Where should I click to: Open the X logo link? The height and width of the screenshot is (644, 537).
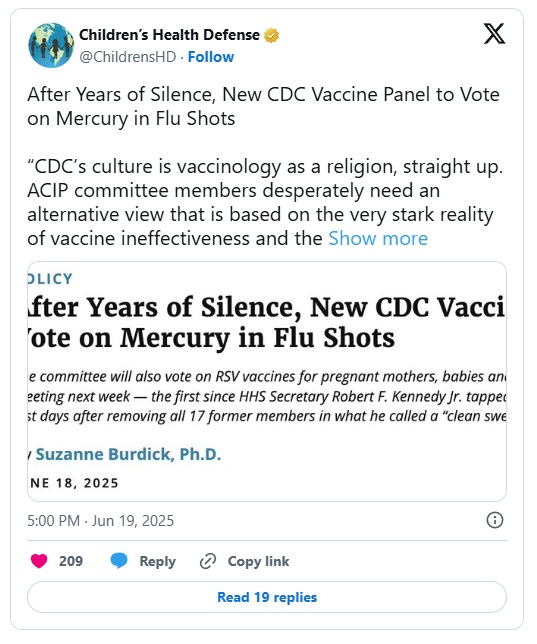tap(494, 34)
